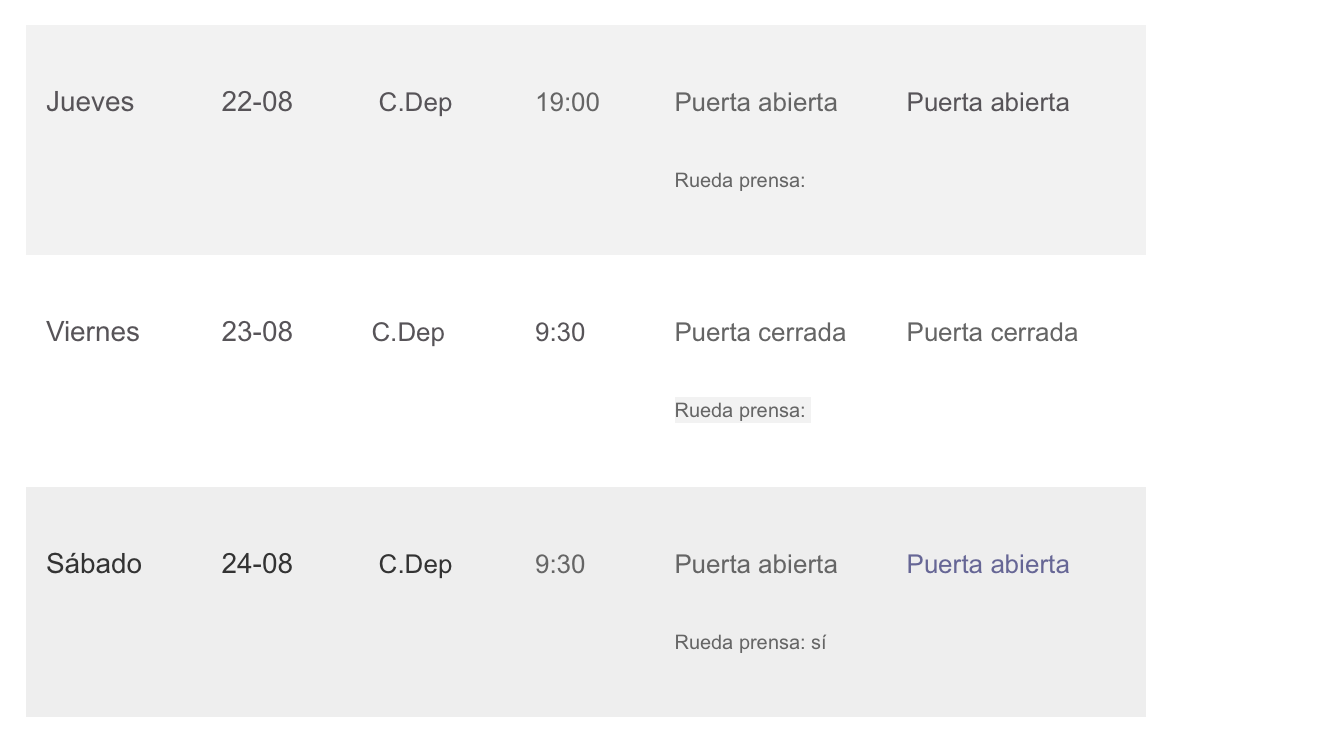
Task: Click last Puerta abierta in Jueves row
Action: click(988, 103)
